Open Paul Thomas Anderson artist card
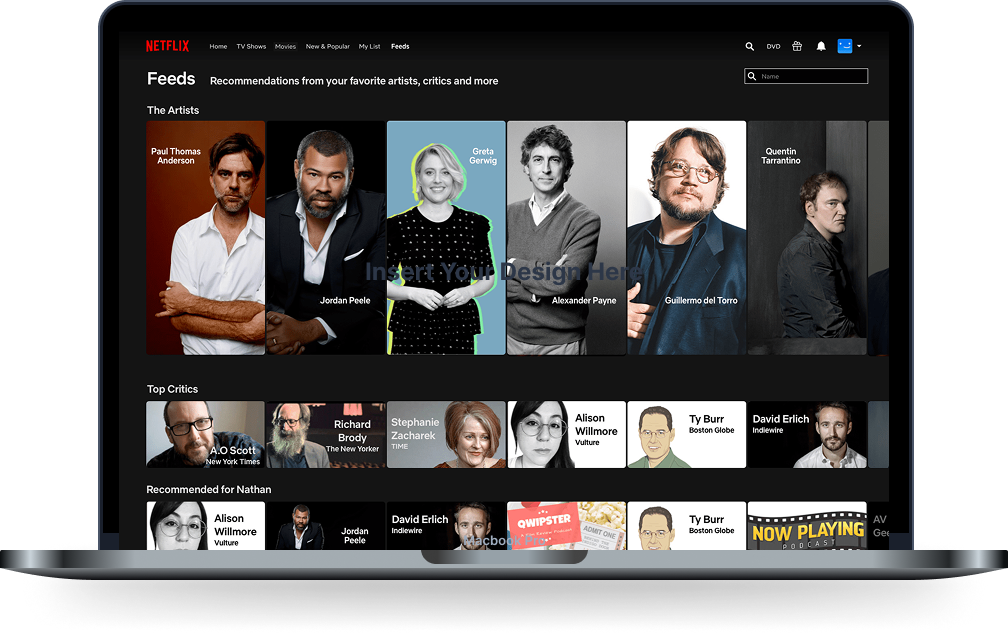This screenshot has height=635, width=1008. (x=206, y=238)
